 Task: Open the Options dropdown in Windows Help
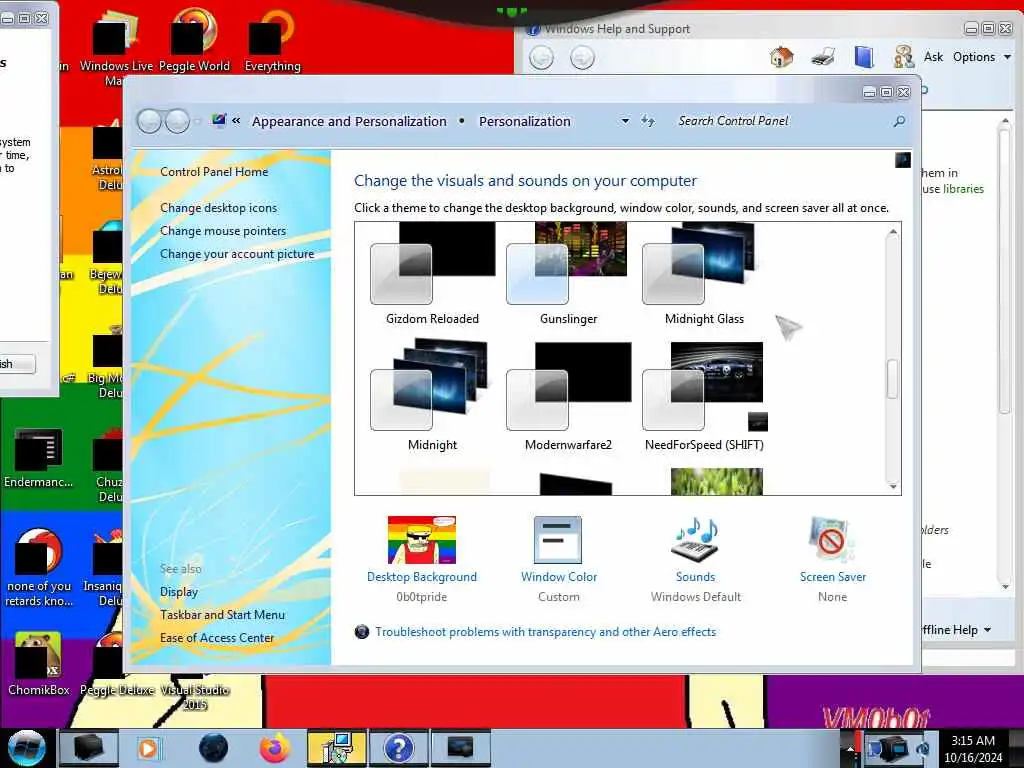point(982,57)
